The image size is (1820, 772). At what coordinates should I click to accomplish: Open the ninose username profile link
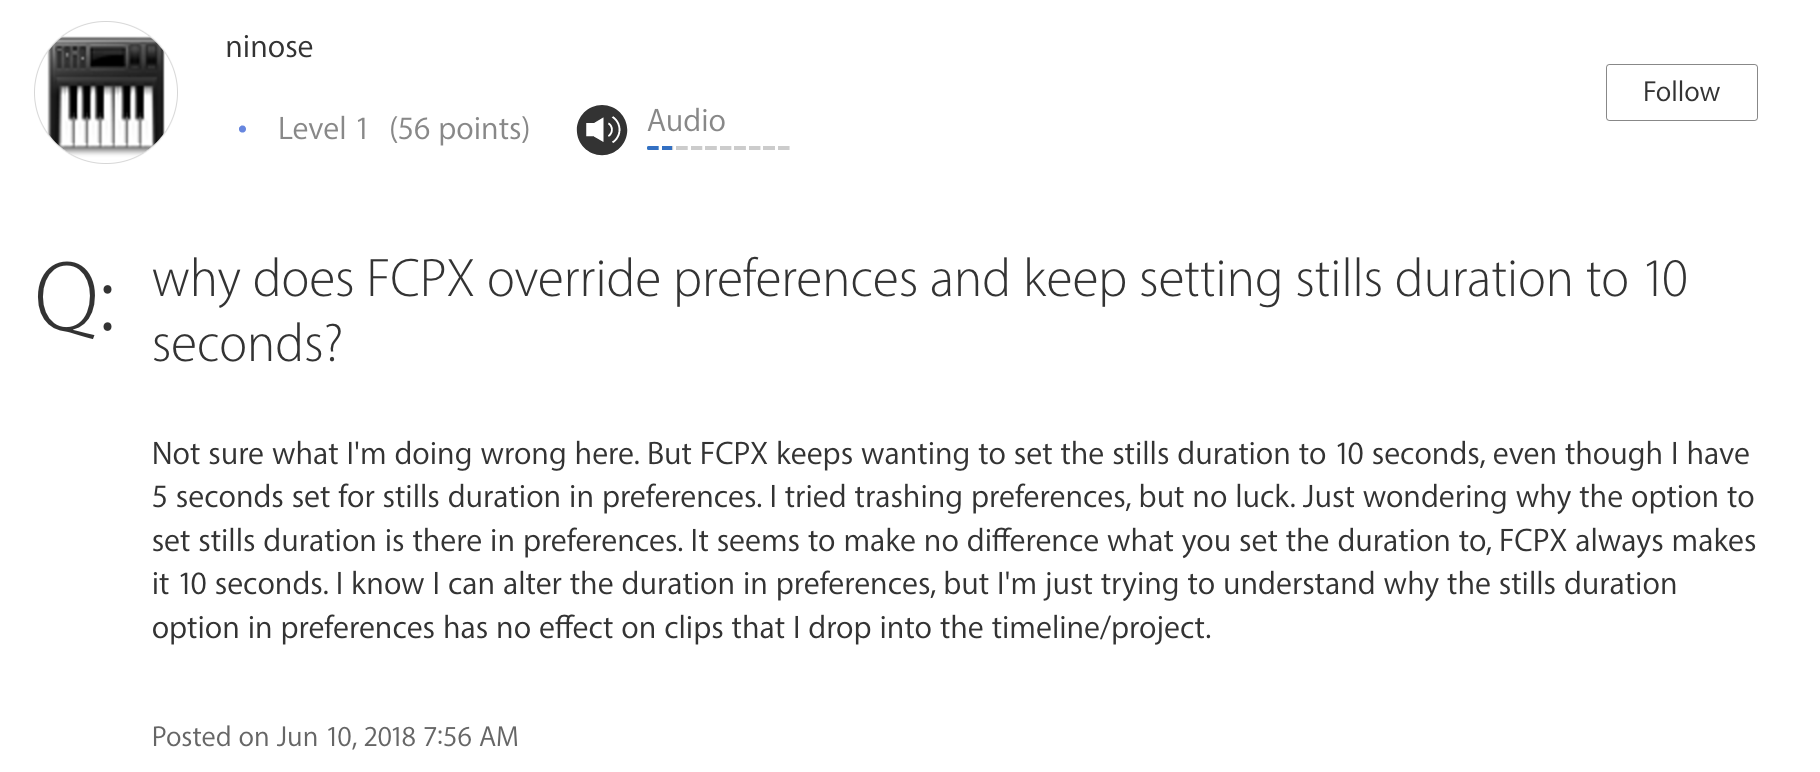pos(269,47)
